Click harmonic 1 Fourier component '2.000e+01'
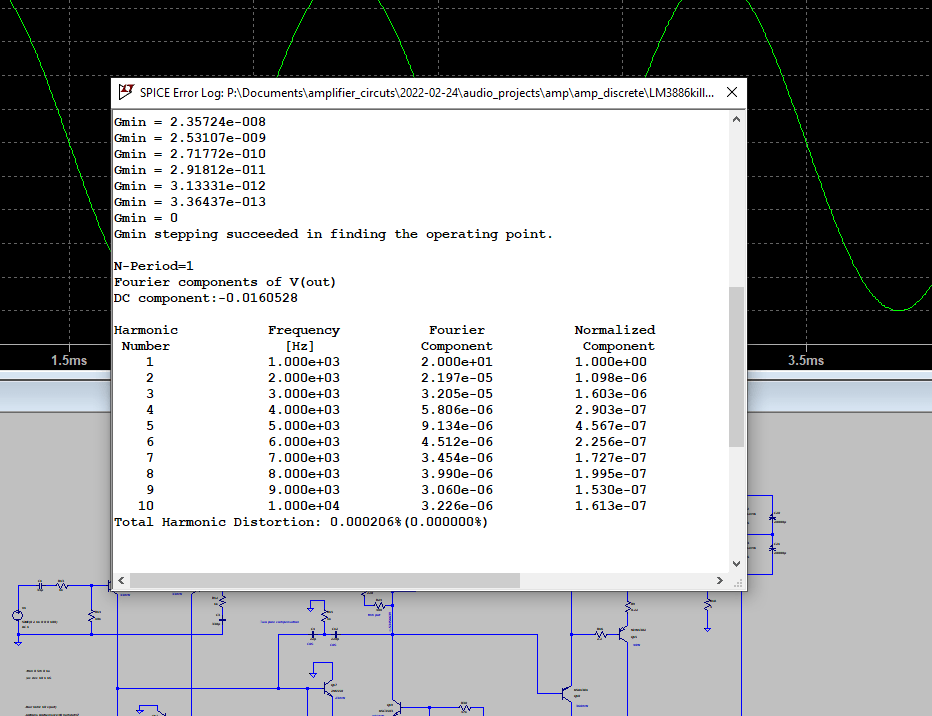932x716 pixels. click(456, 362)
